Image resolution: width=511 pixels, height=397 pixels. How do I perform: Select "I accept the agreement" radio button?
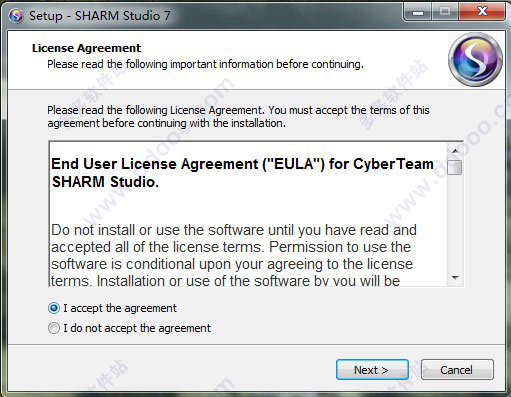[x=54, y=308]
